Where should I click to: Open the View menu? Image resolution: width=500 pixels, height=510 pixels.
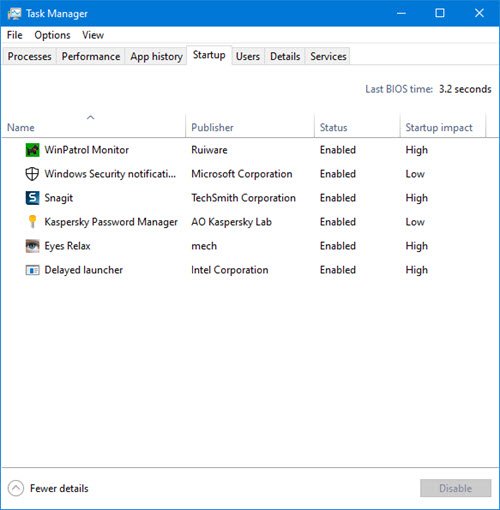pos(93,35)
